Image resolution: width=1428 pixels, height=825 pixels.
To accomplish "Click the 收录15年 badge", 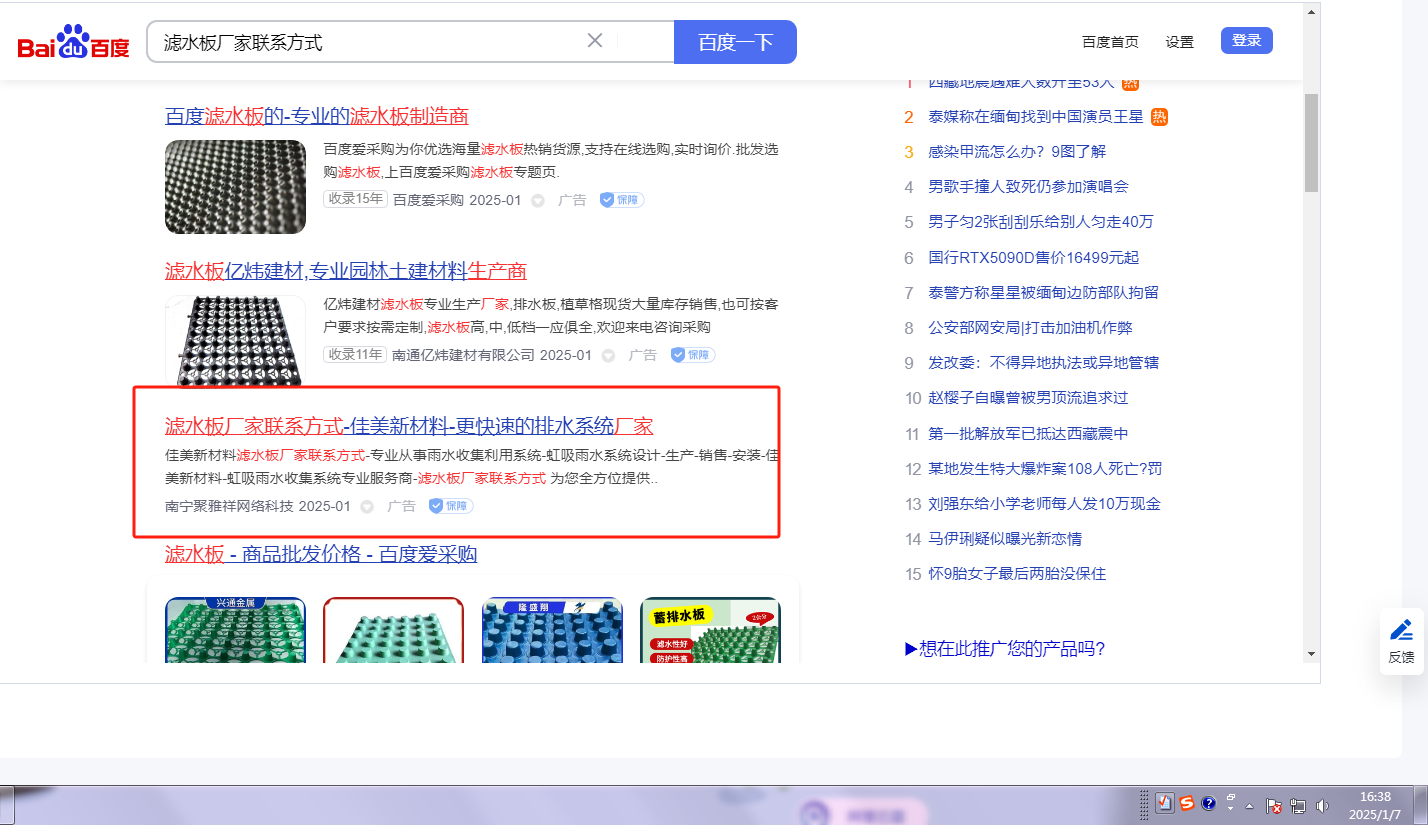I will click(x=355, y=199).
